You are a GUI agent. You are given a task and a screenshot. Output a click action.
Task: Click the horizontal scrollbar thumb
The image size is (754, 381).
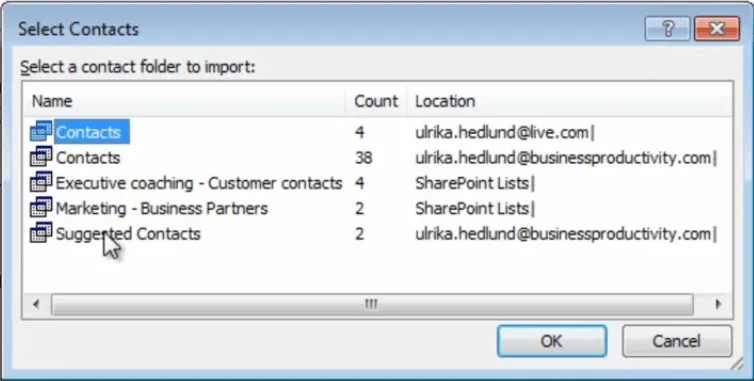pyautogui.click(x=372, y=304)
